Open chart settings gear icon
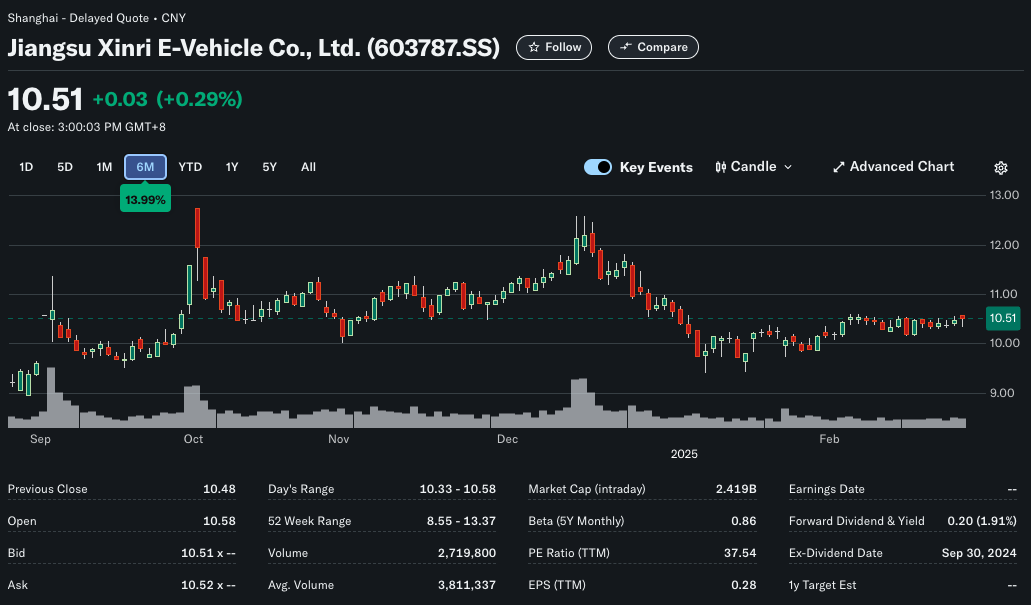This screenshot has width=1031, height=605. point(1001,168)
